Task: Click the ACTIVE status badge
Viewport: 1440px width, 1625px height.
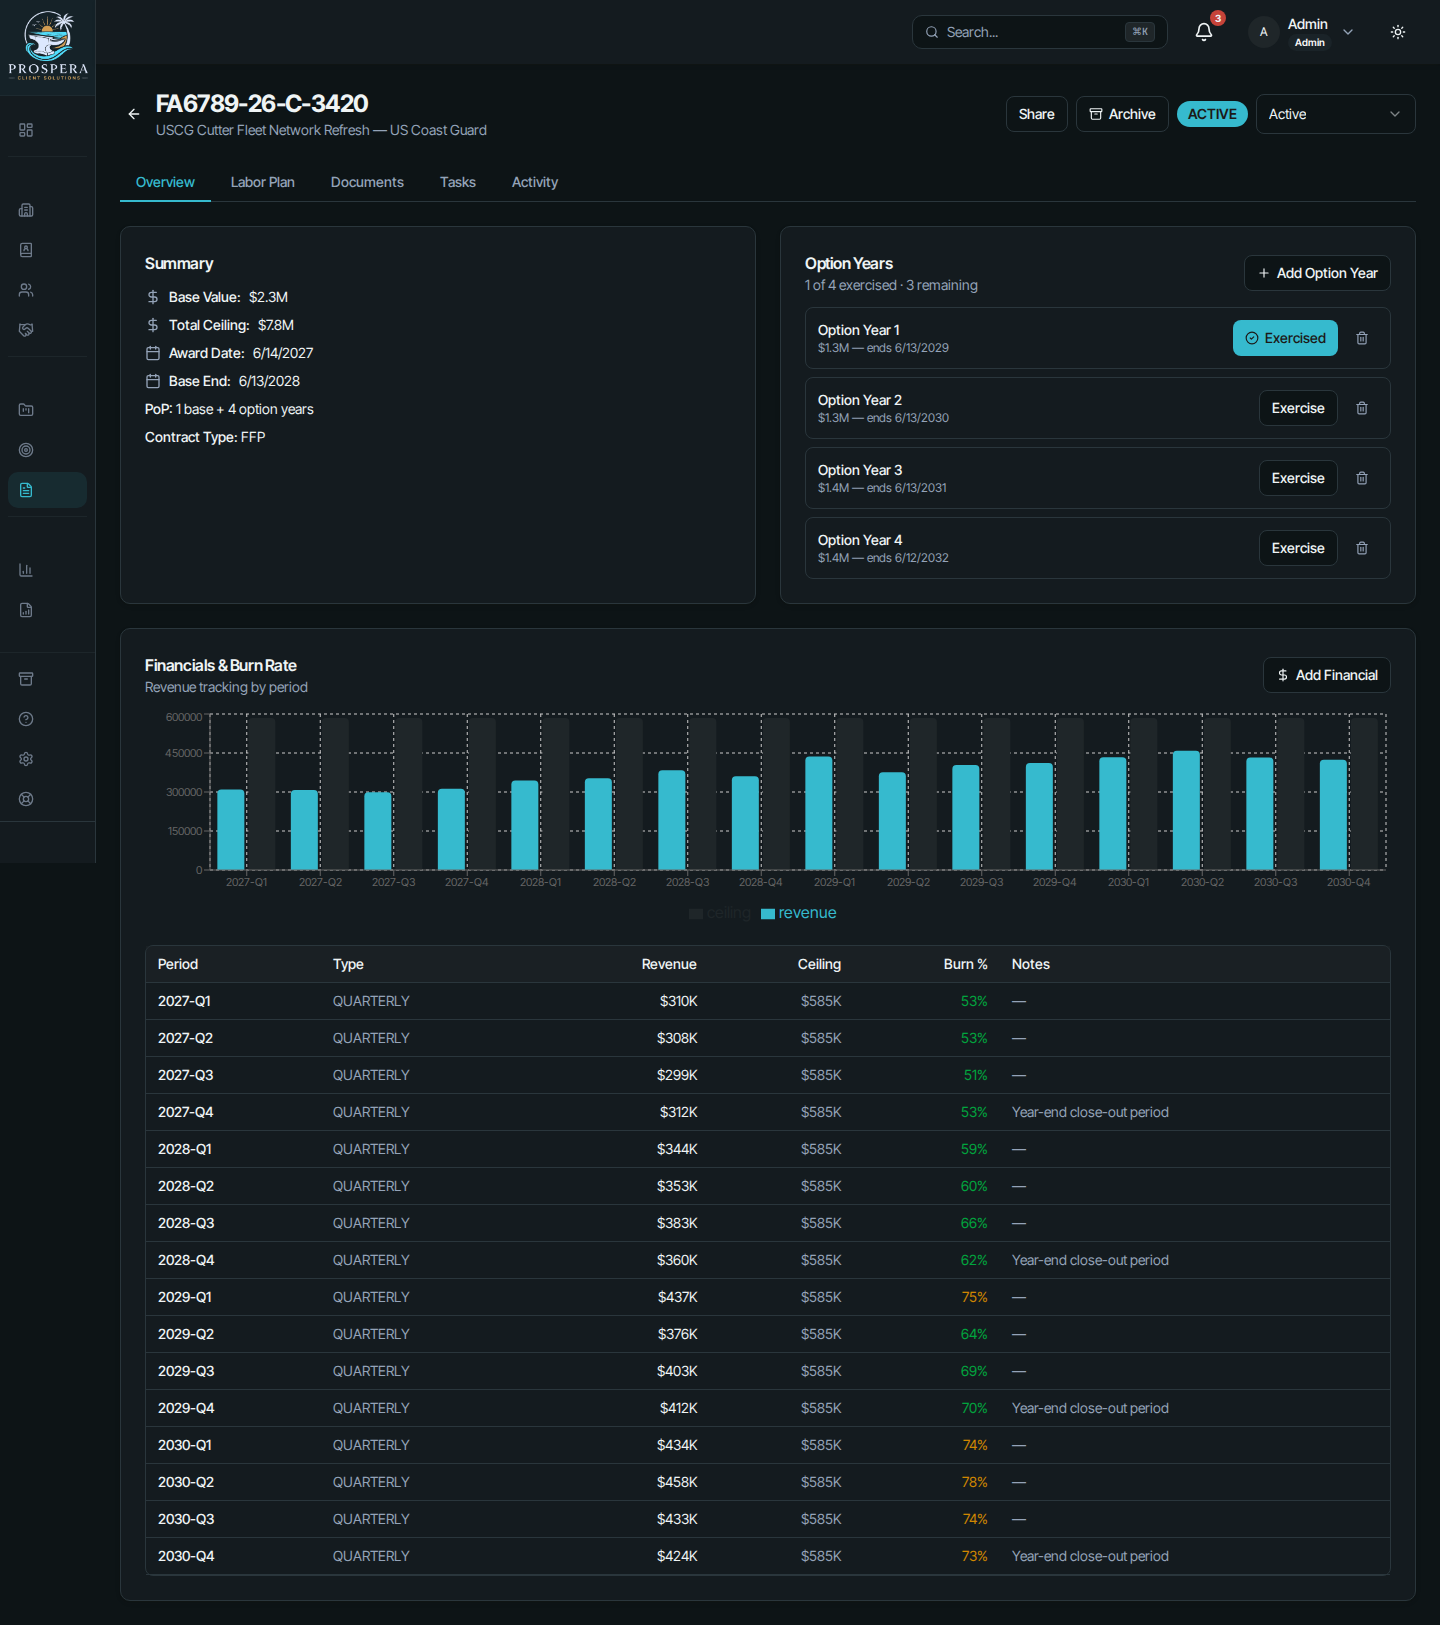Action: pyautogui.click(x=1212, y=114)
